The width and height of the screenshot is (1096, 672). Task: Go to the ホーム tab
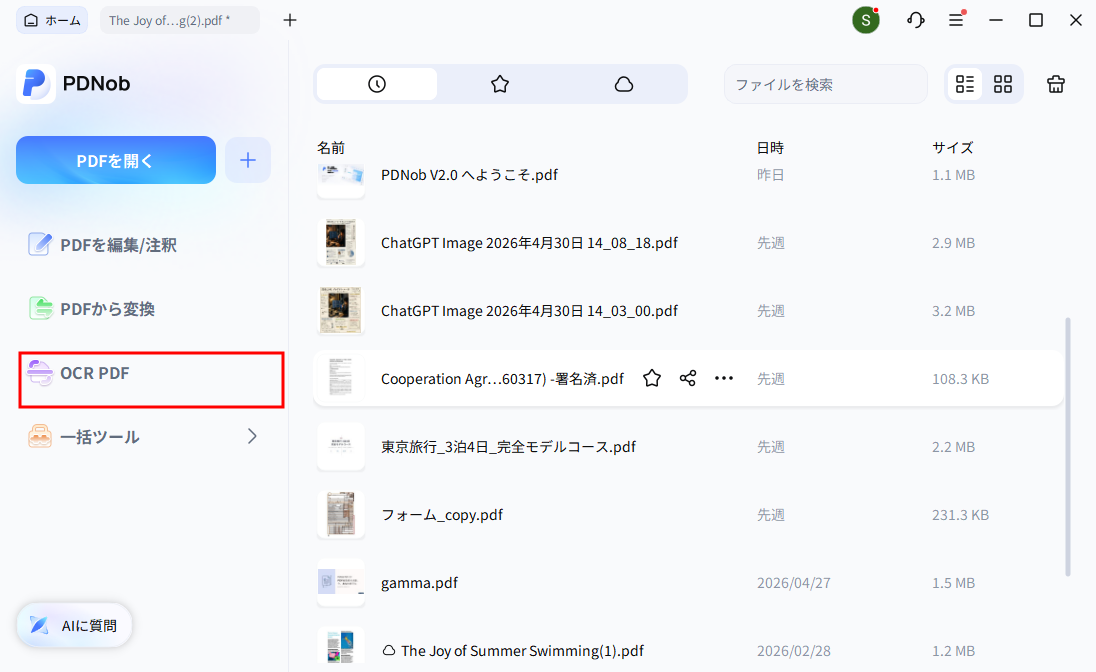[x=52, y=20]
